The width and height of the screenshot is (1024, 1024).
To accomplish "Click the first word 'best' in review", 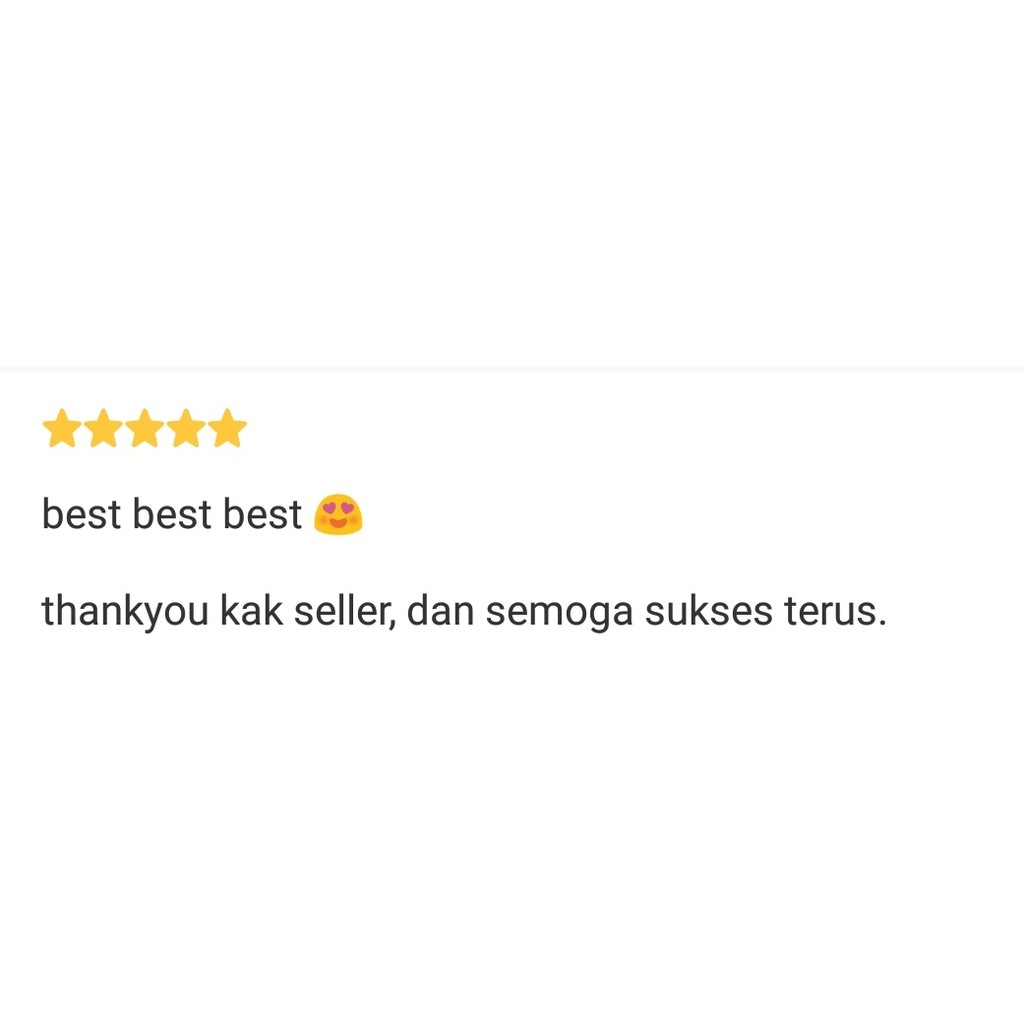I will point(82,514).
